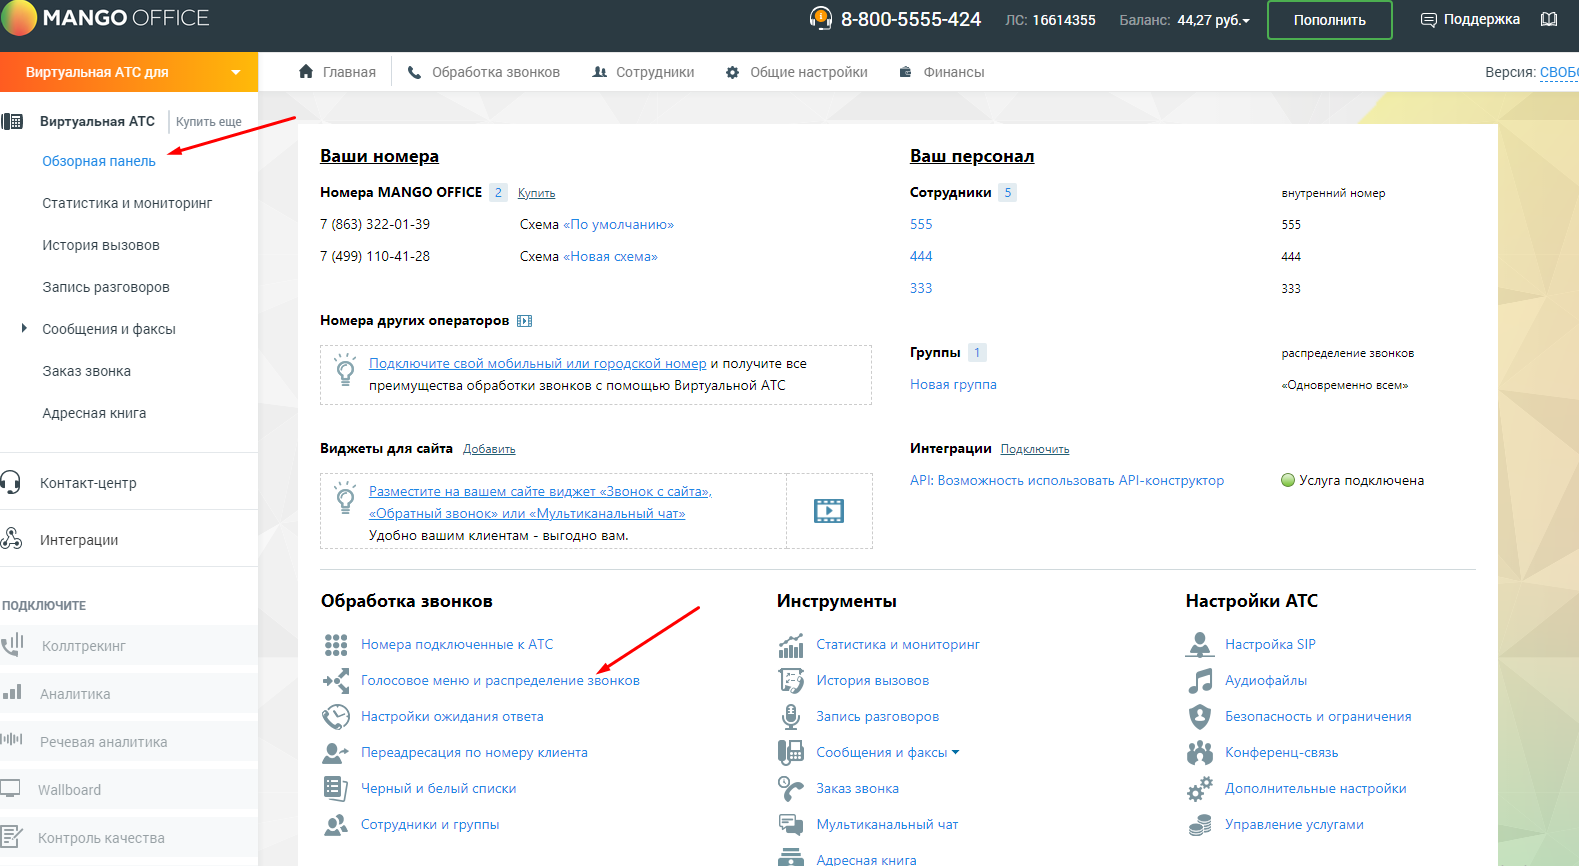
Task: Switch to the Сотрудники tab
Action: pyautogui.click(x=643, y=72)
